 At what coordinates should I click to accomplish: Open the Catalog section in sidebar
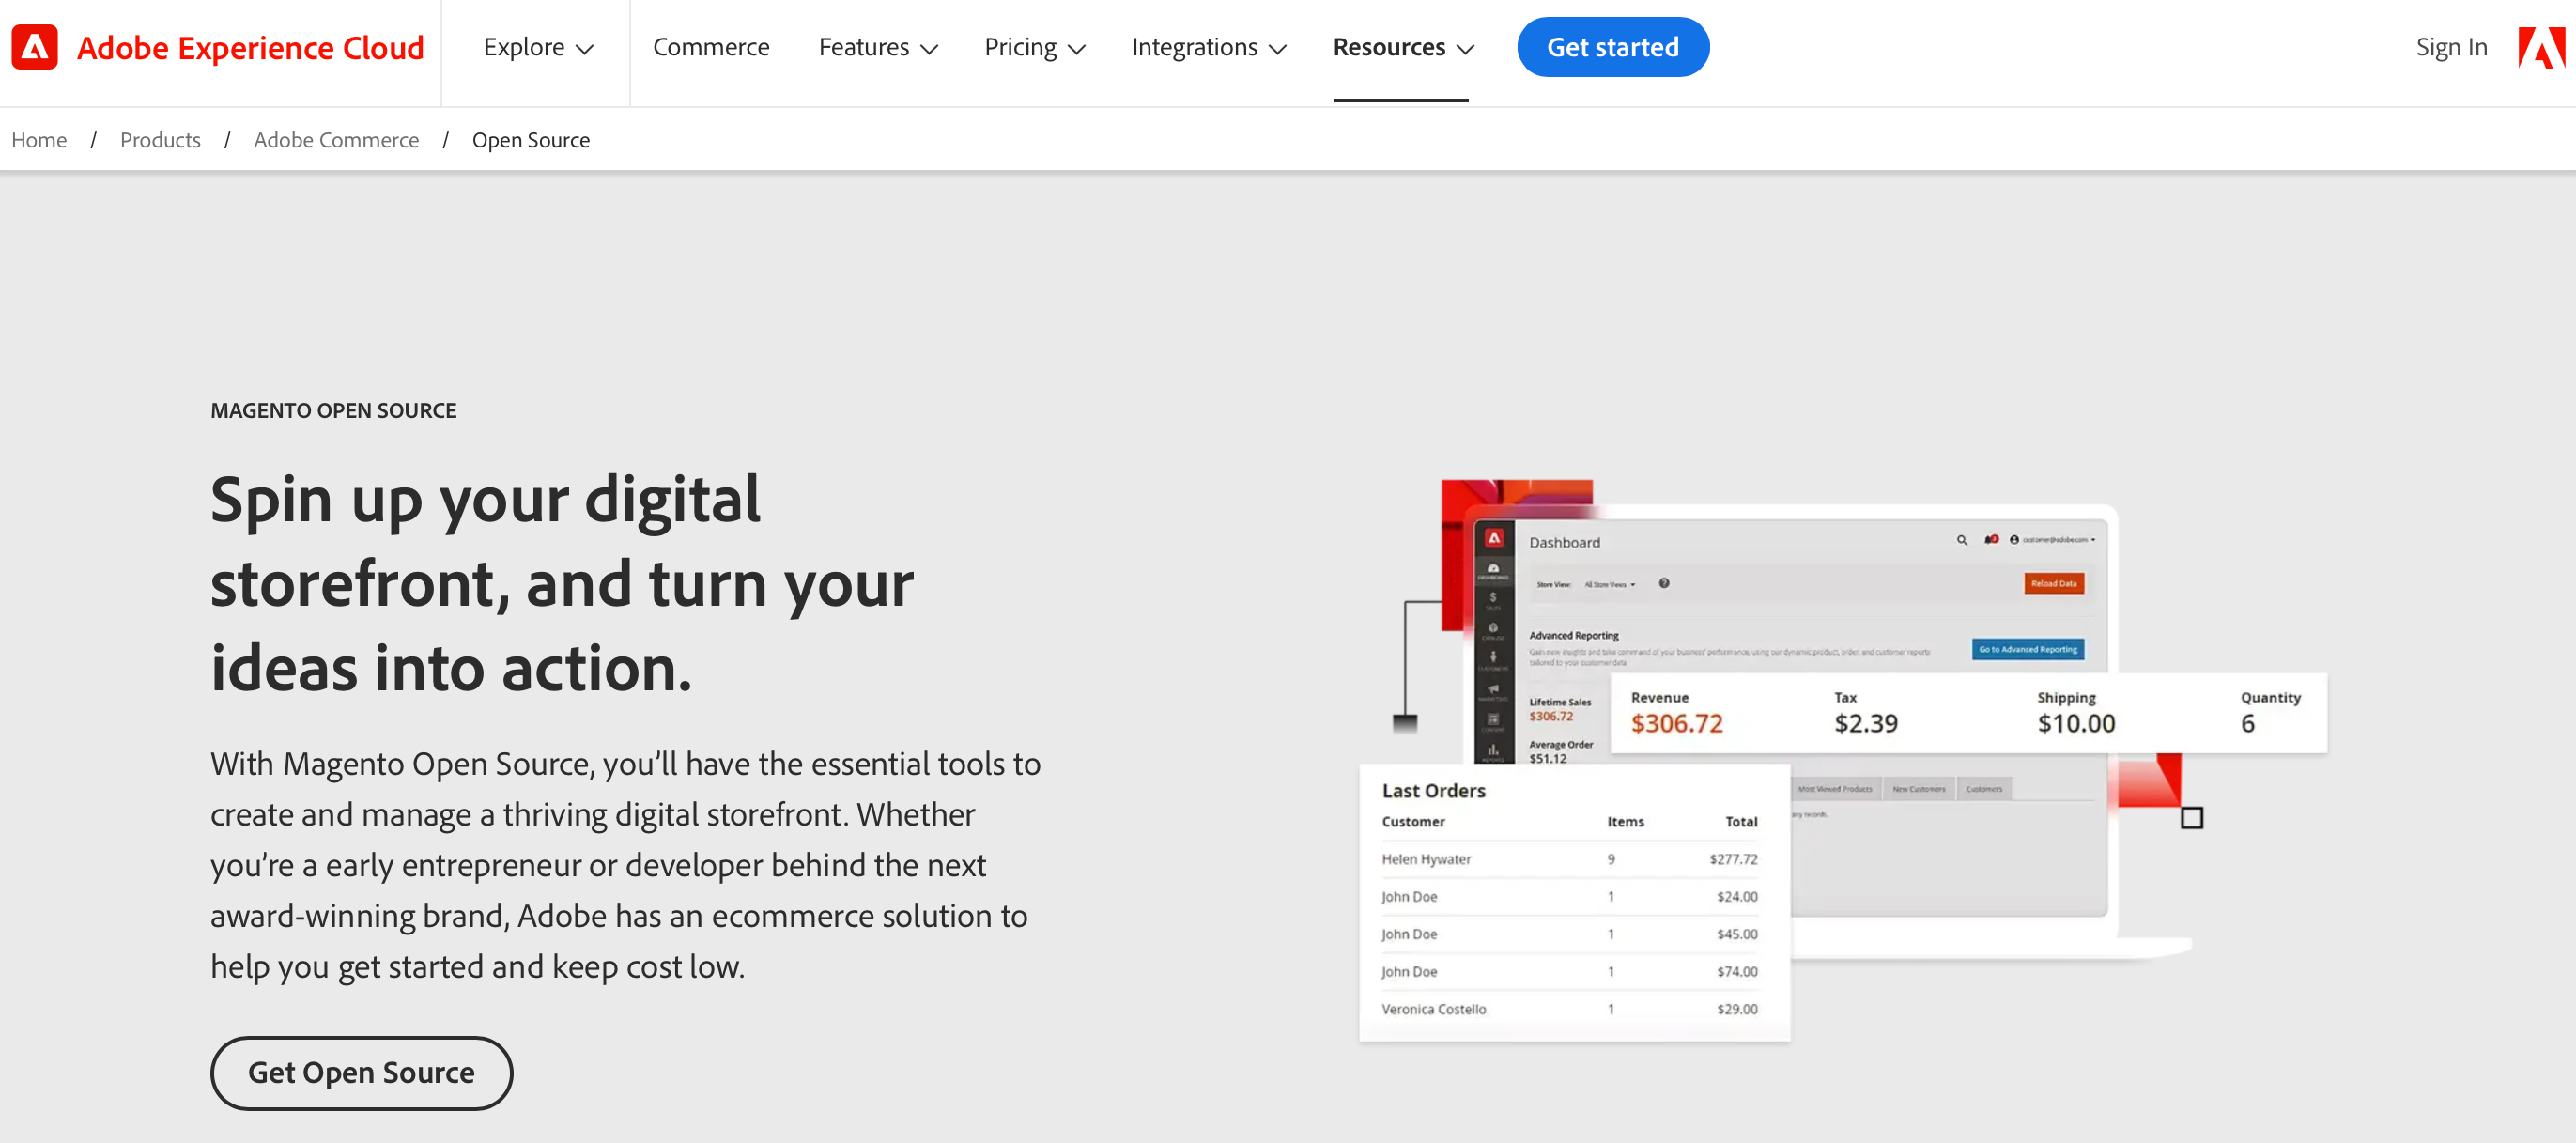coord(1494,628)
